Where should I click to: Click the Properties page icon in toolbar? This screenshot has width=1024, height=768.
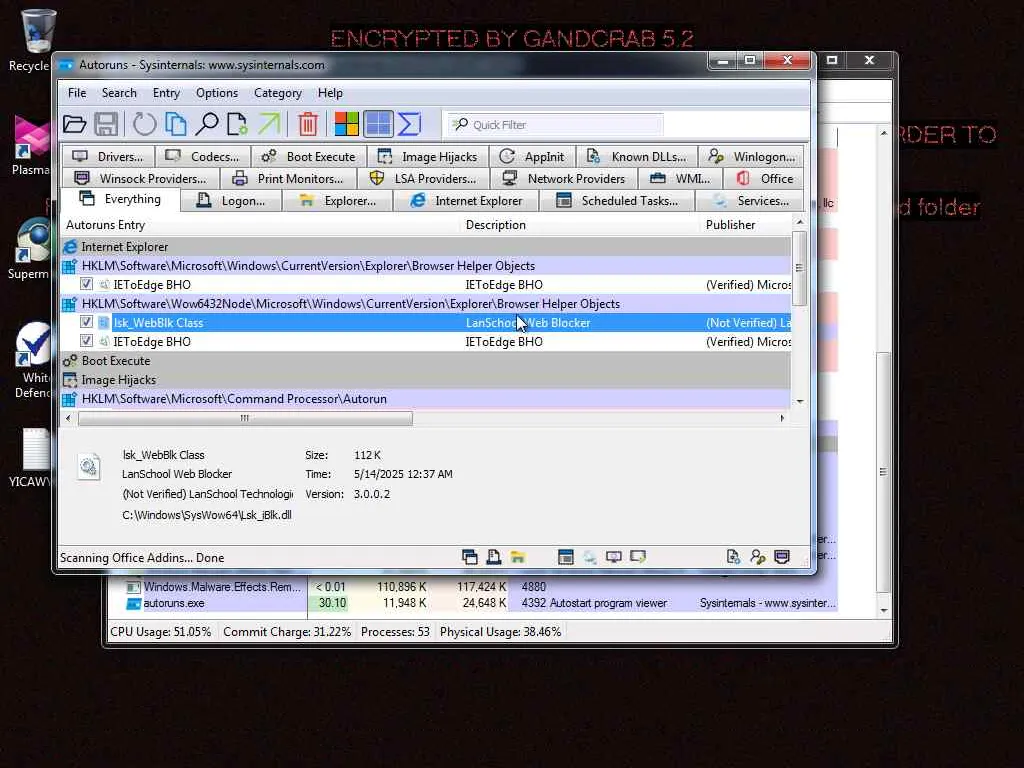click(x=237, y=124)
